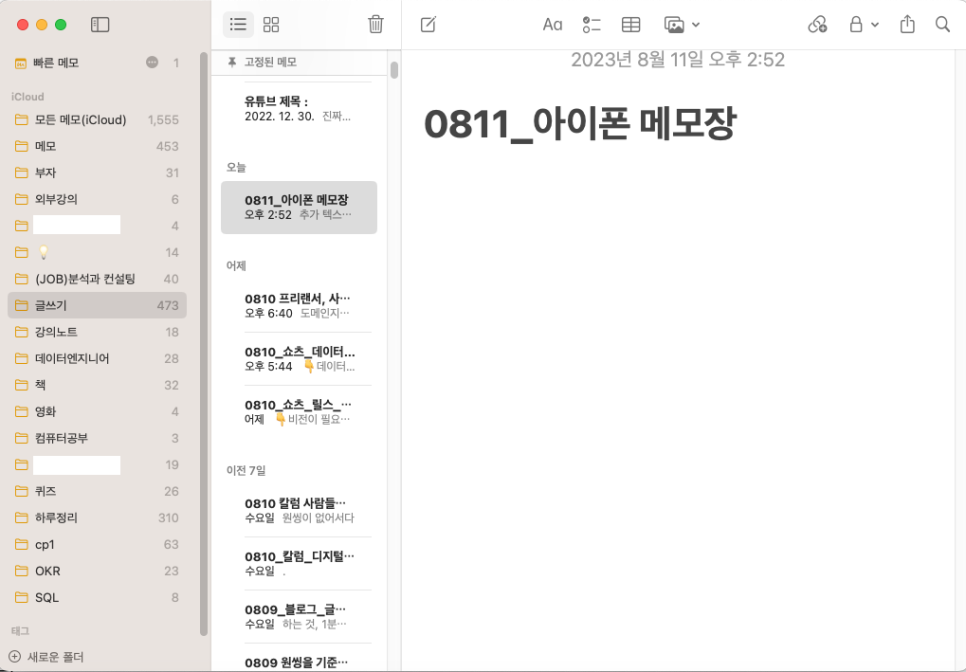Switch to list view

(238, 25)
